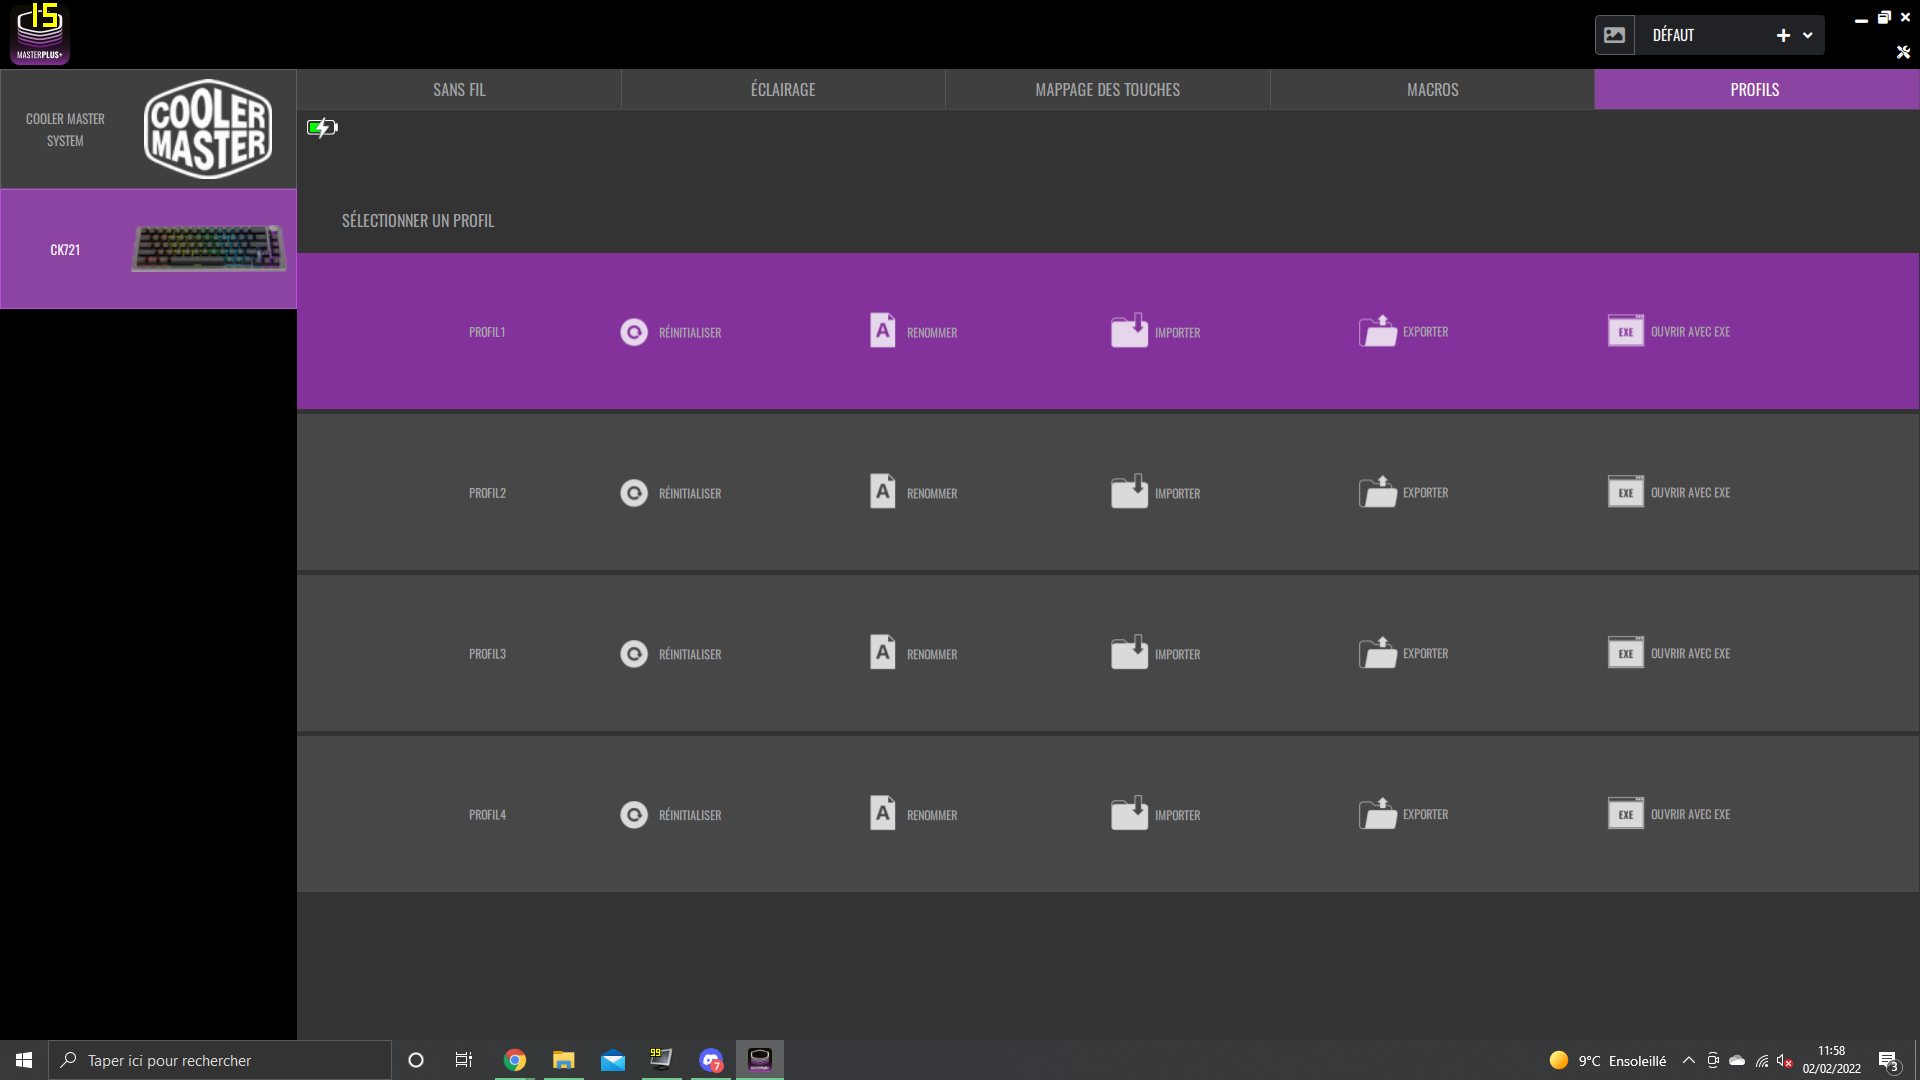Click the battery charging status icon
The image size is (1920, 1080).
tap(322, 127)
